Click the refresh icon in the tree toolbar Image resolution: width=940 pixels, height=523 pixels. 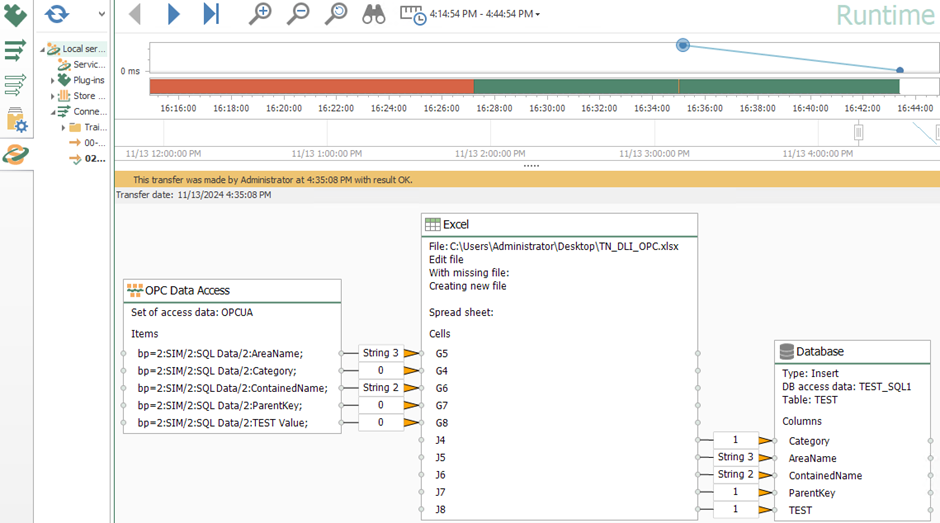click(x=57, y=13)
